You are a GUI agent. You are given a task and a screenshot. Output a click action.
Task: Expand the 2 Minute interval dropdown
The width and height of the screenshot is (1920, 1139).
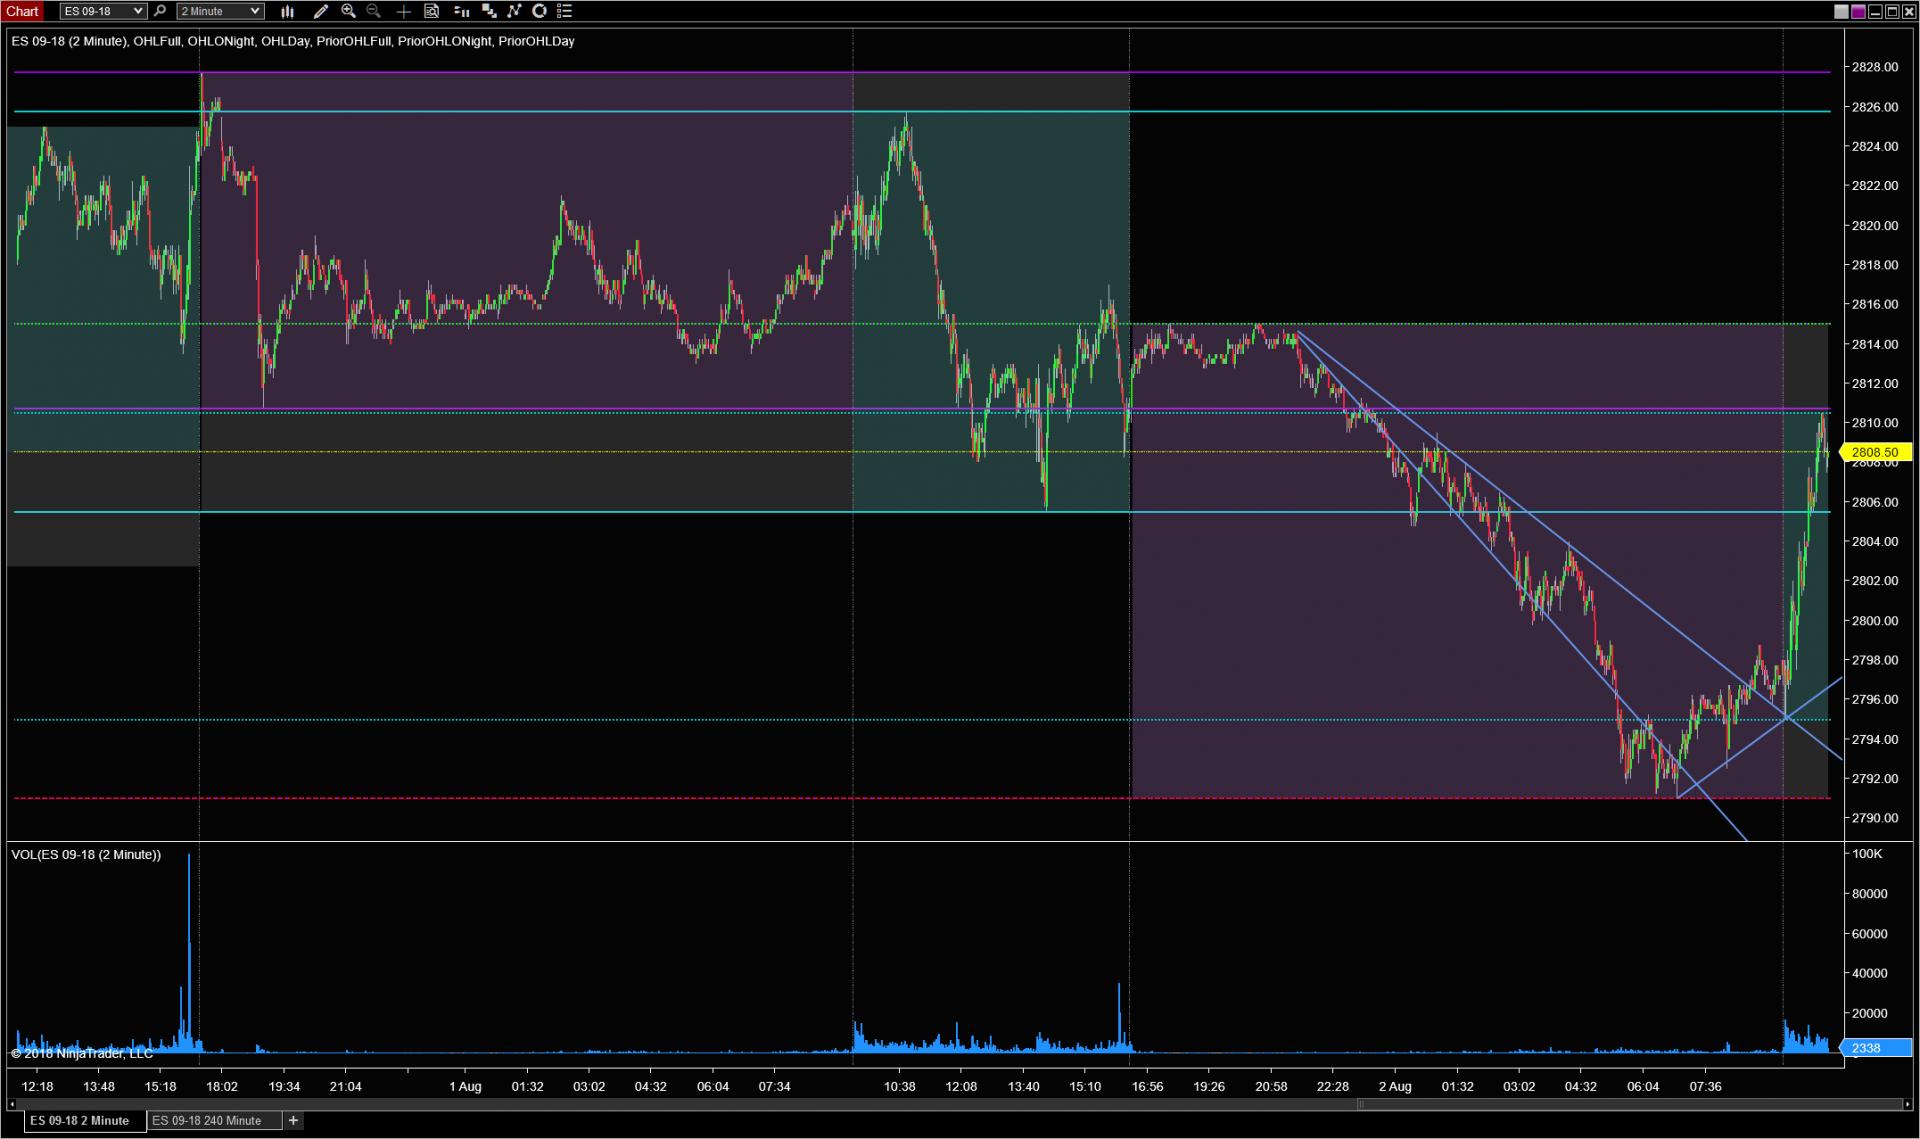[255, 11]
